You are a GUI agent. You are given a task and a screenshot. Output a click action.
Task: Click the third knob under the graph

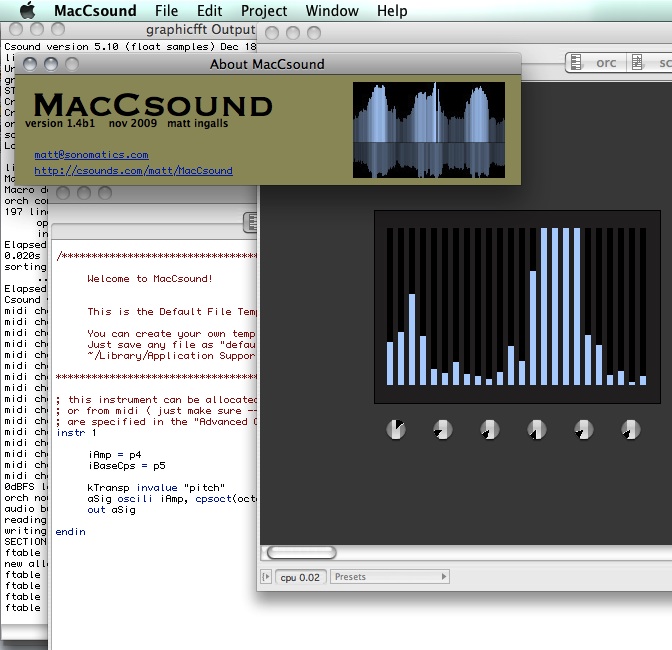coord(489,429)
